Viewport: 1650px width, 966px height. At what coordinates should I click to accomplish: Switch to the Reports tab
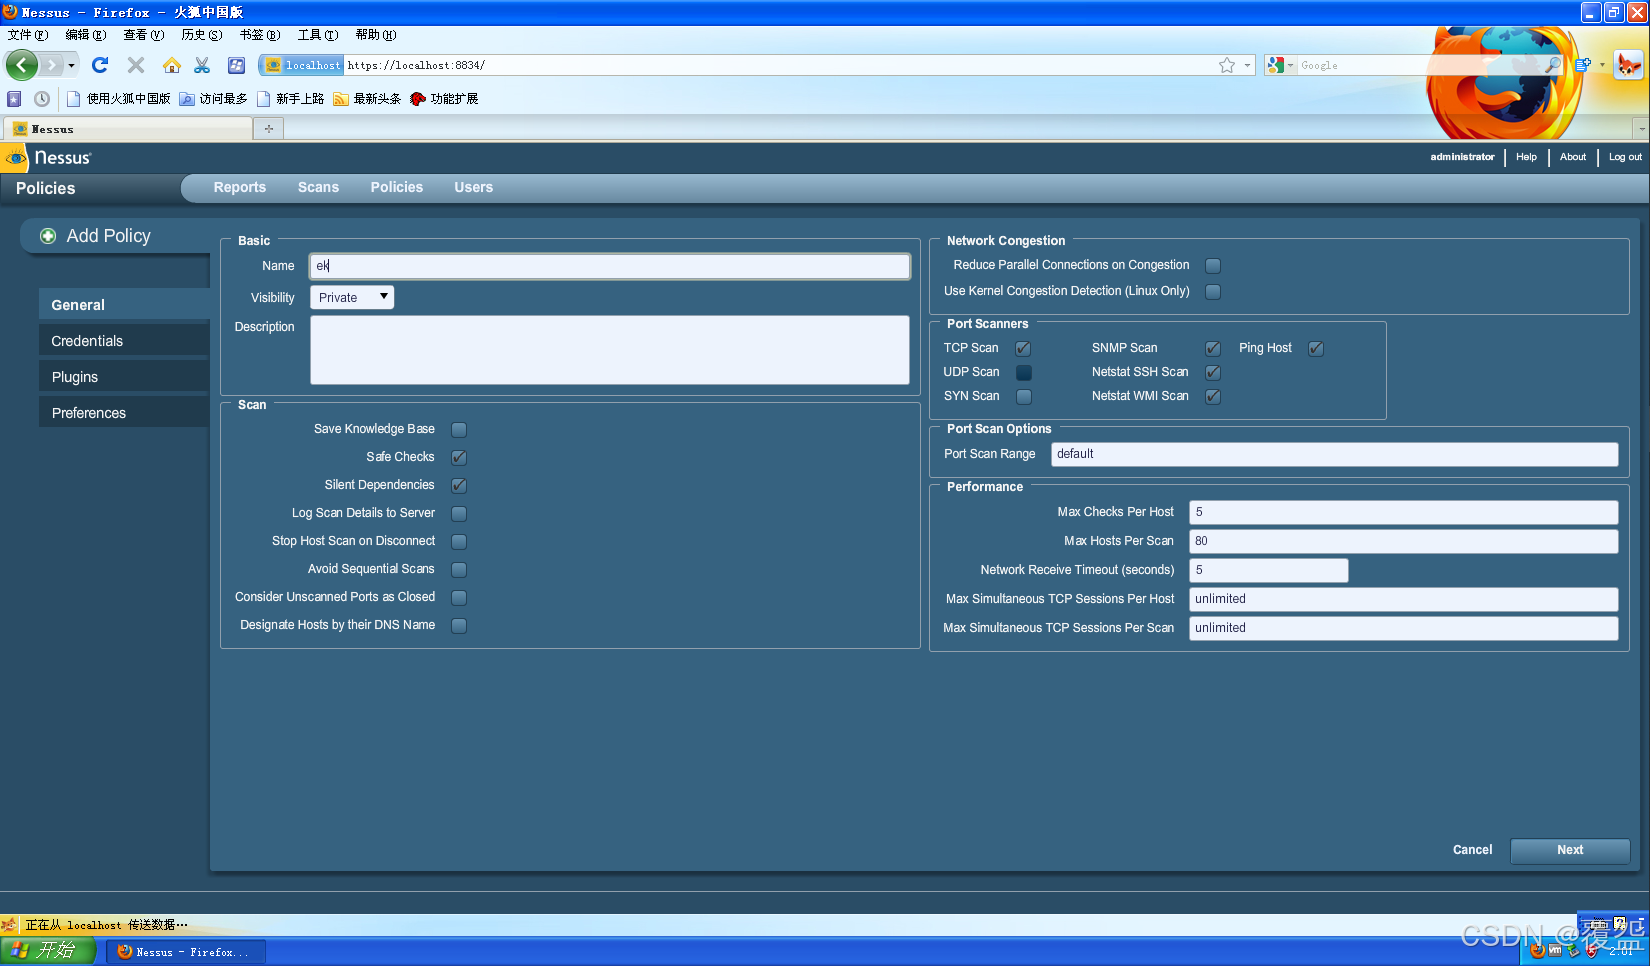240,187
